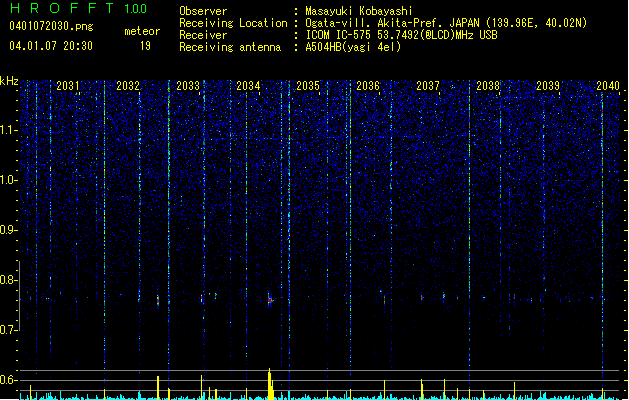Image resolution: width=629 pixels, height=400 pixels.
Task: Click the A504HB(yagi 4el) antenna text
Action: tap(353, 47)
